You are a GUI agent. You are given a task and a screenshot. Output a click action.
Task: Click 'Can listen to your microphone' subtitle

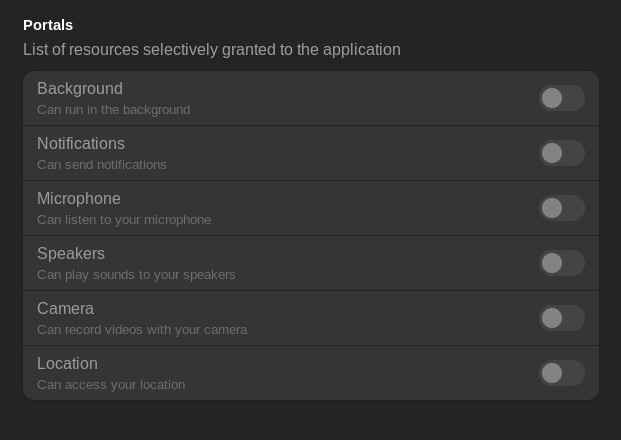(124, 220)
